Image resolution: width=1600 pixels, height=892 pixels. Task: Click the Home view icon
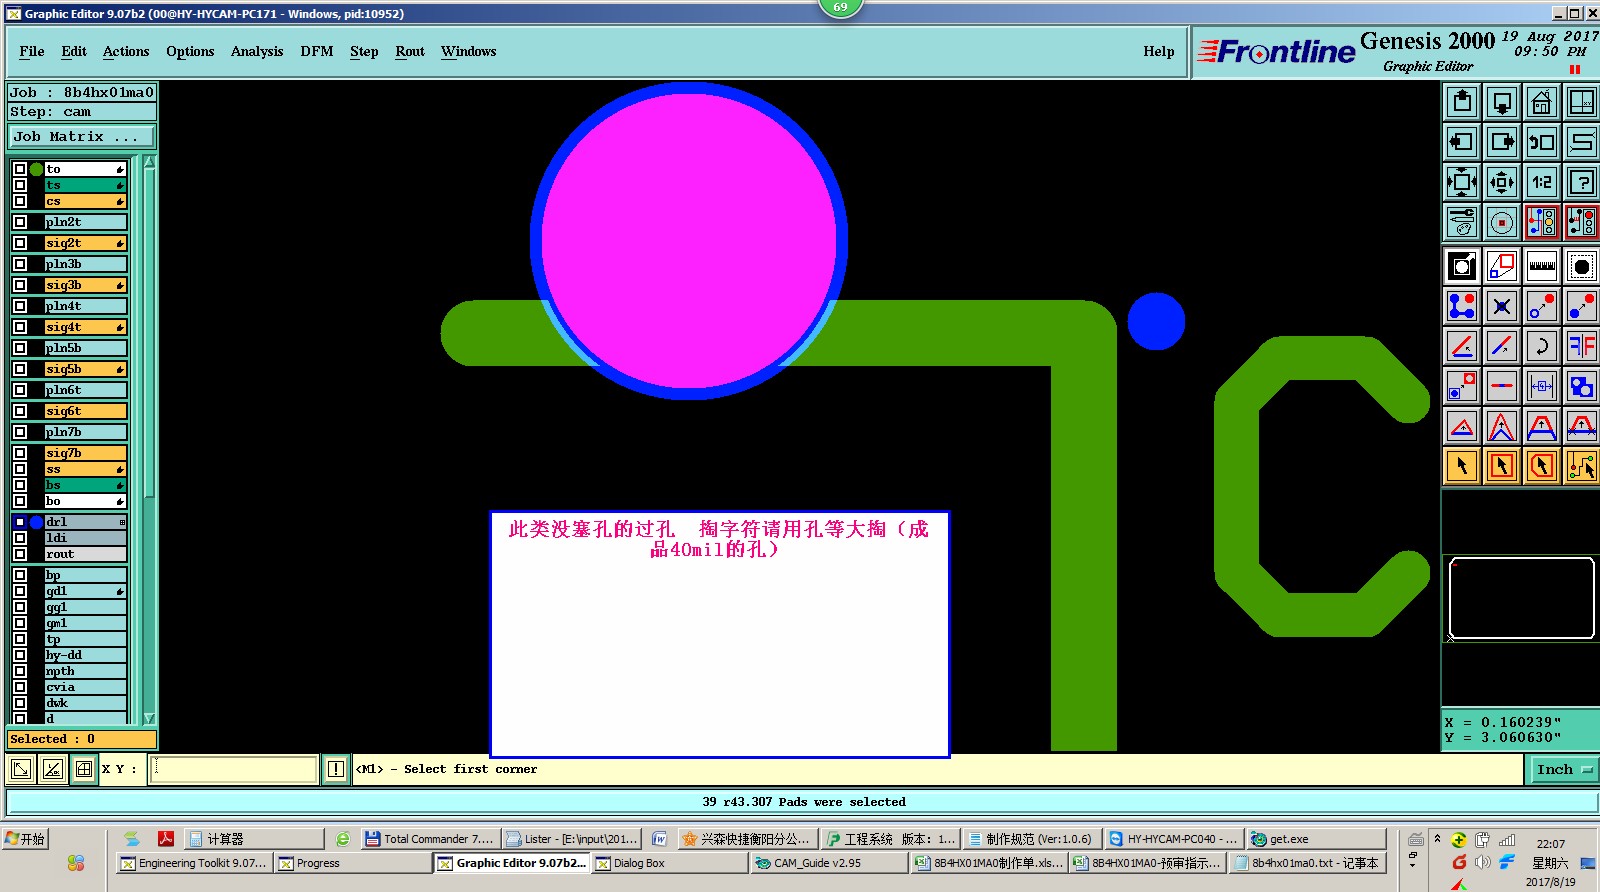(1542, 102)
